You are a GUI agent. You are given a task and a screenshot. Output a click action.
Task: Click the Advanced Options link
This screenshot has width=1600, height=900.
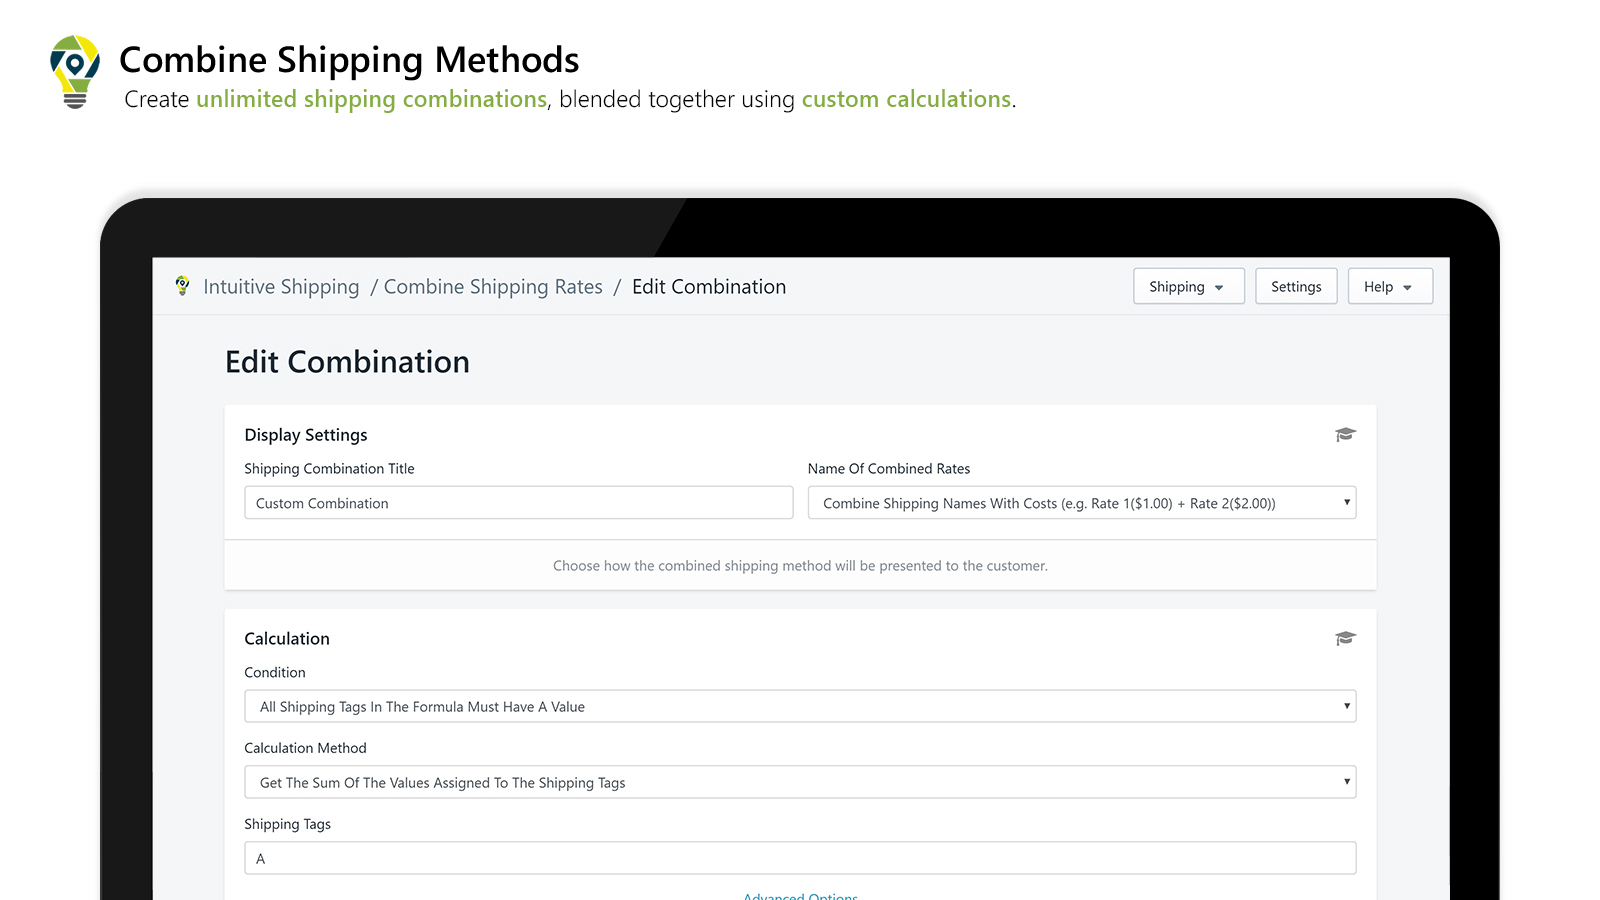tap(800, 895)
